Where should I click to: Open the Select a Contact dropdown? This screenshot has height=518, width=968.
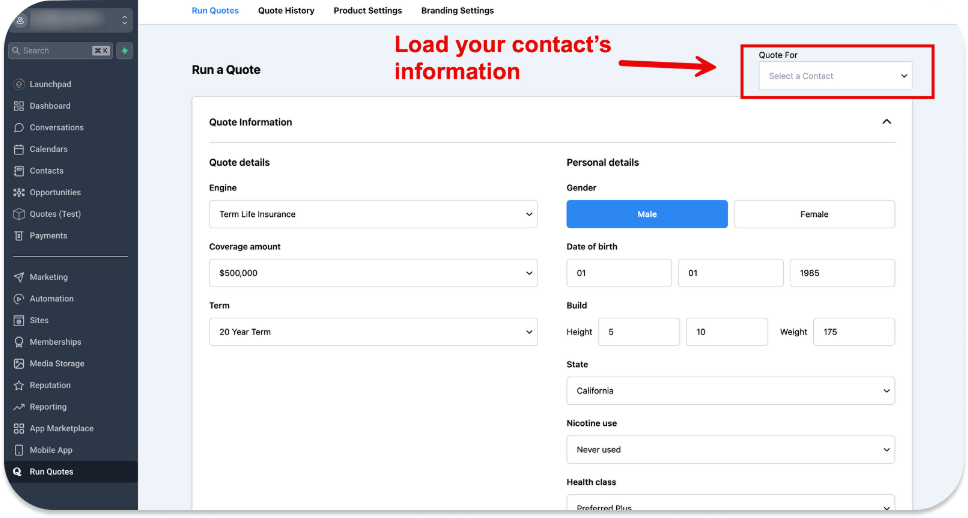(835, 76)
